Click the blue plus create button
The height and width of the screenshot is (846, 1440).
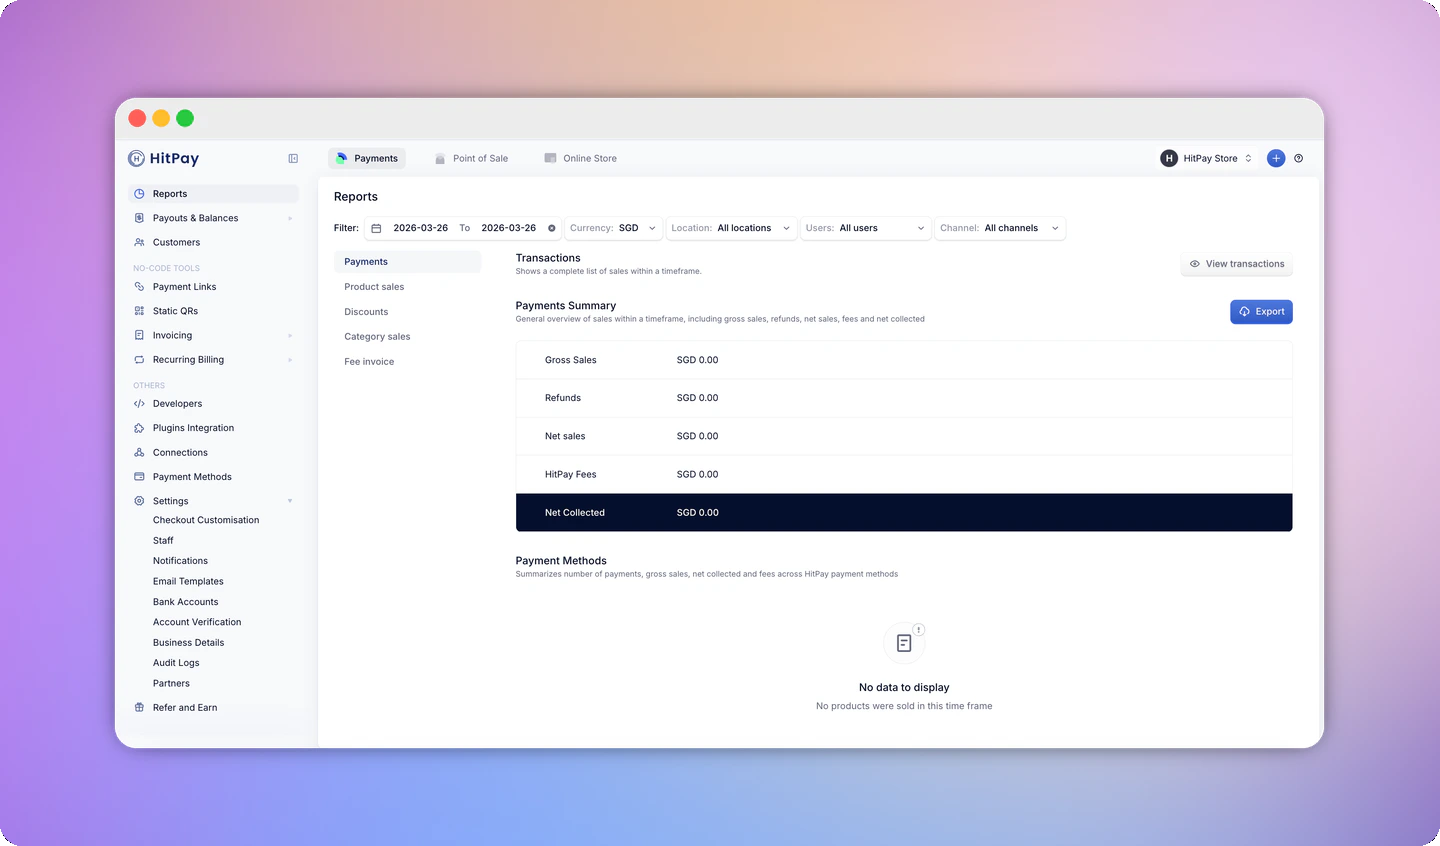coord(1276,158)
